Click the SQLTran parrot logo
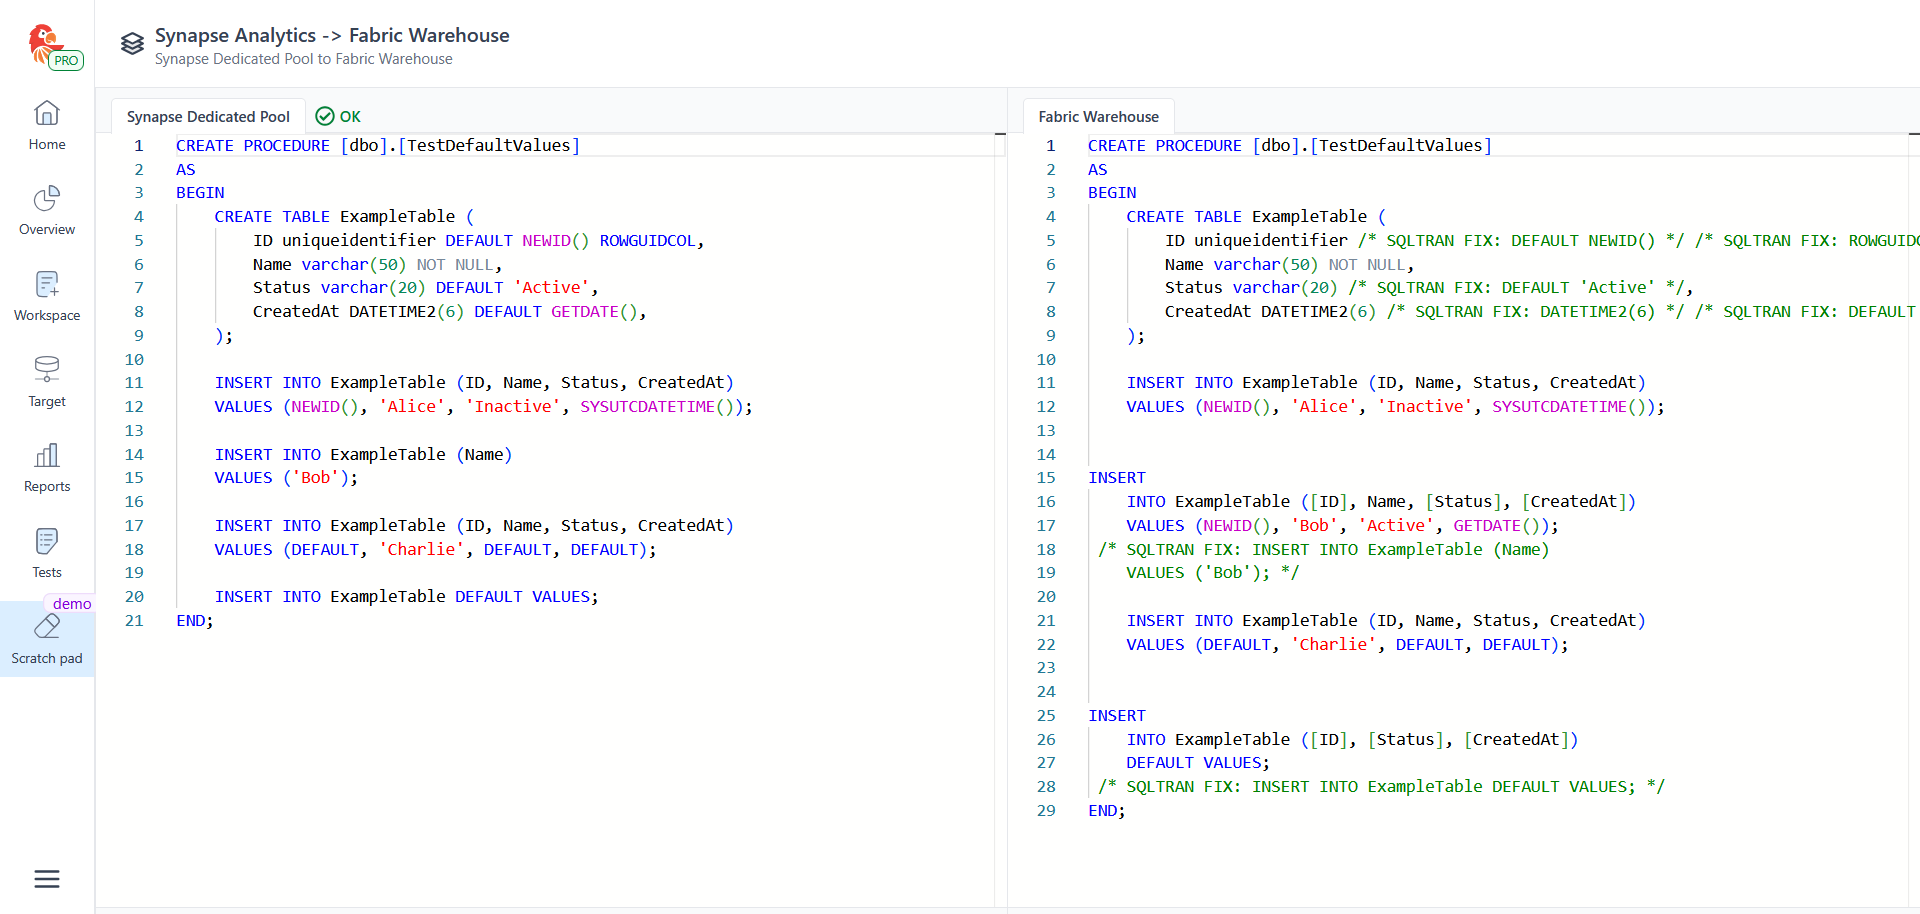The width and height of the screenshot is (1920, 914). (x=44, y=42)
